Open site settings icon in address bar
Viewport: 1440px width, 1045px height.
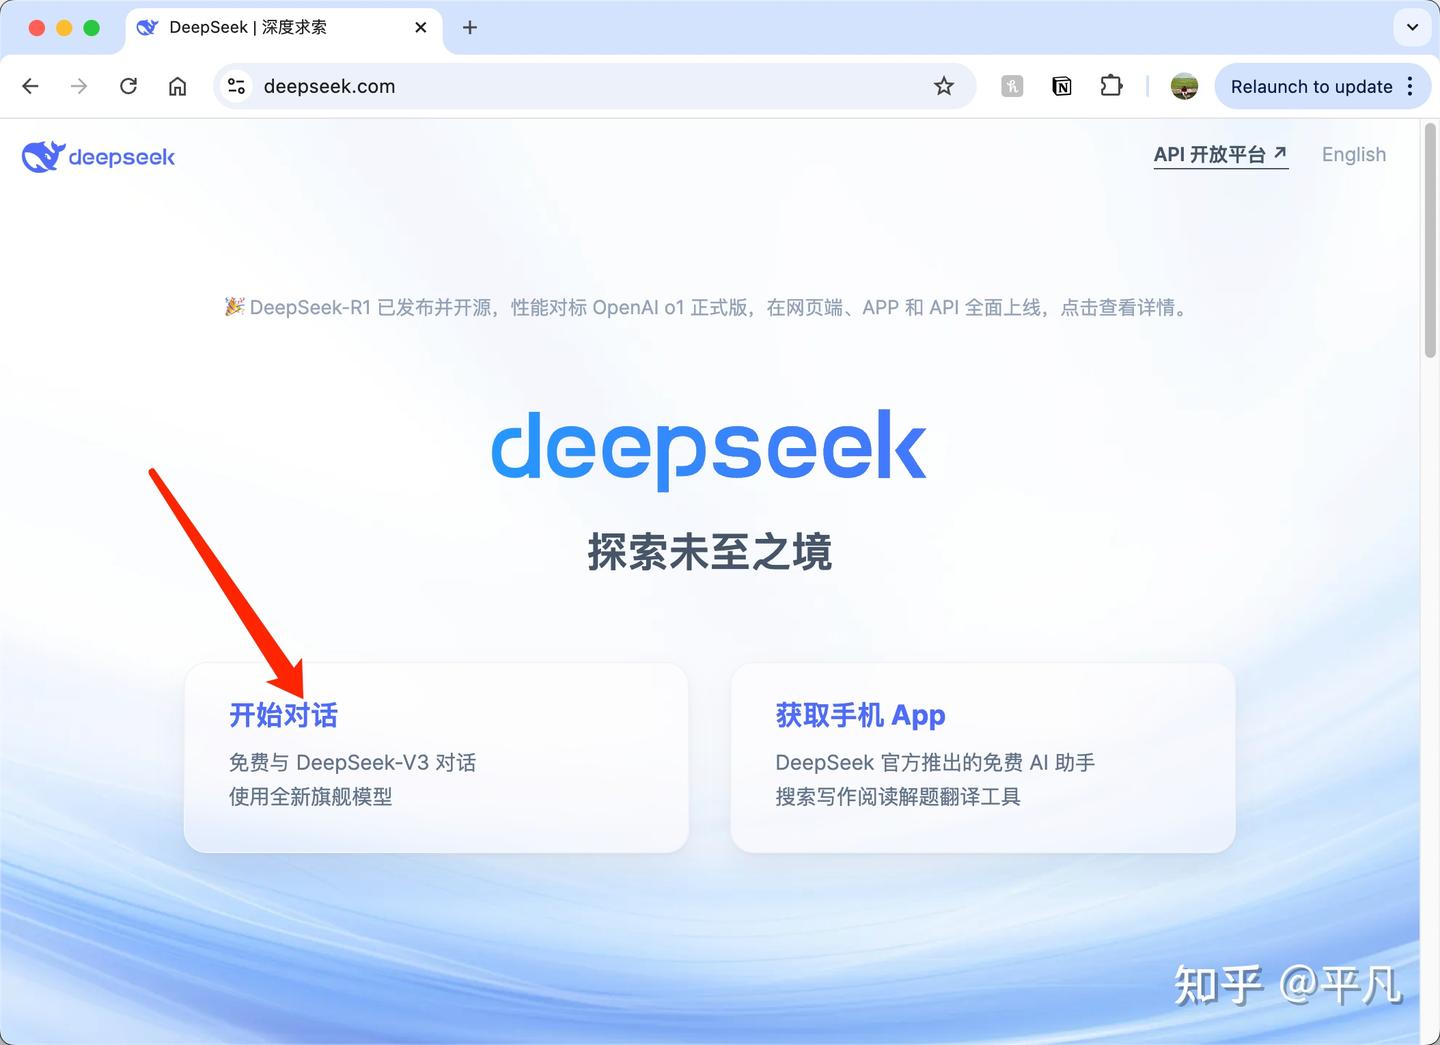[236, 86]
